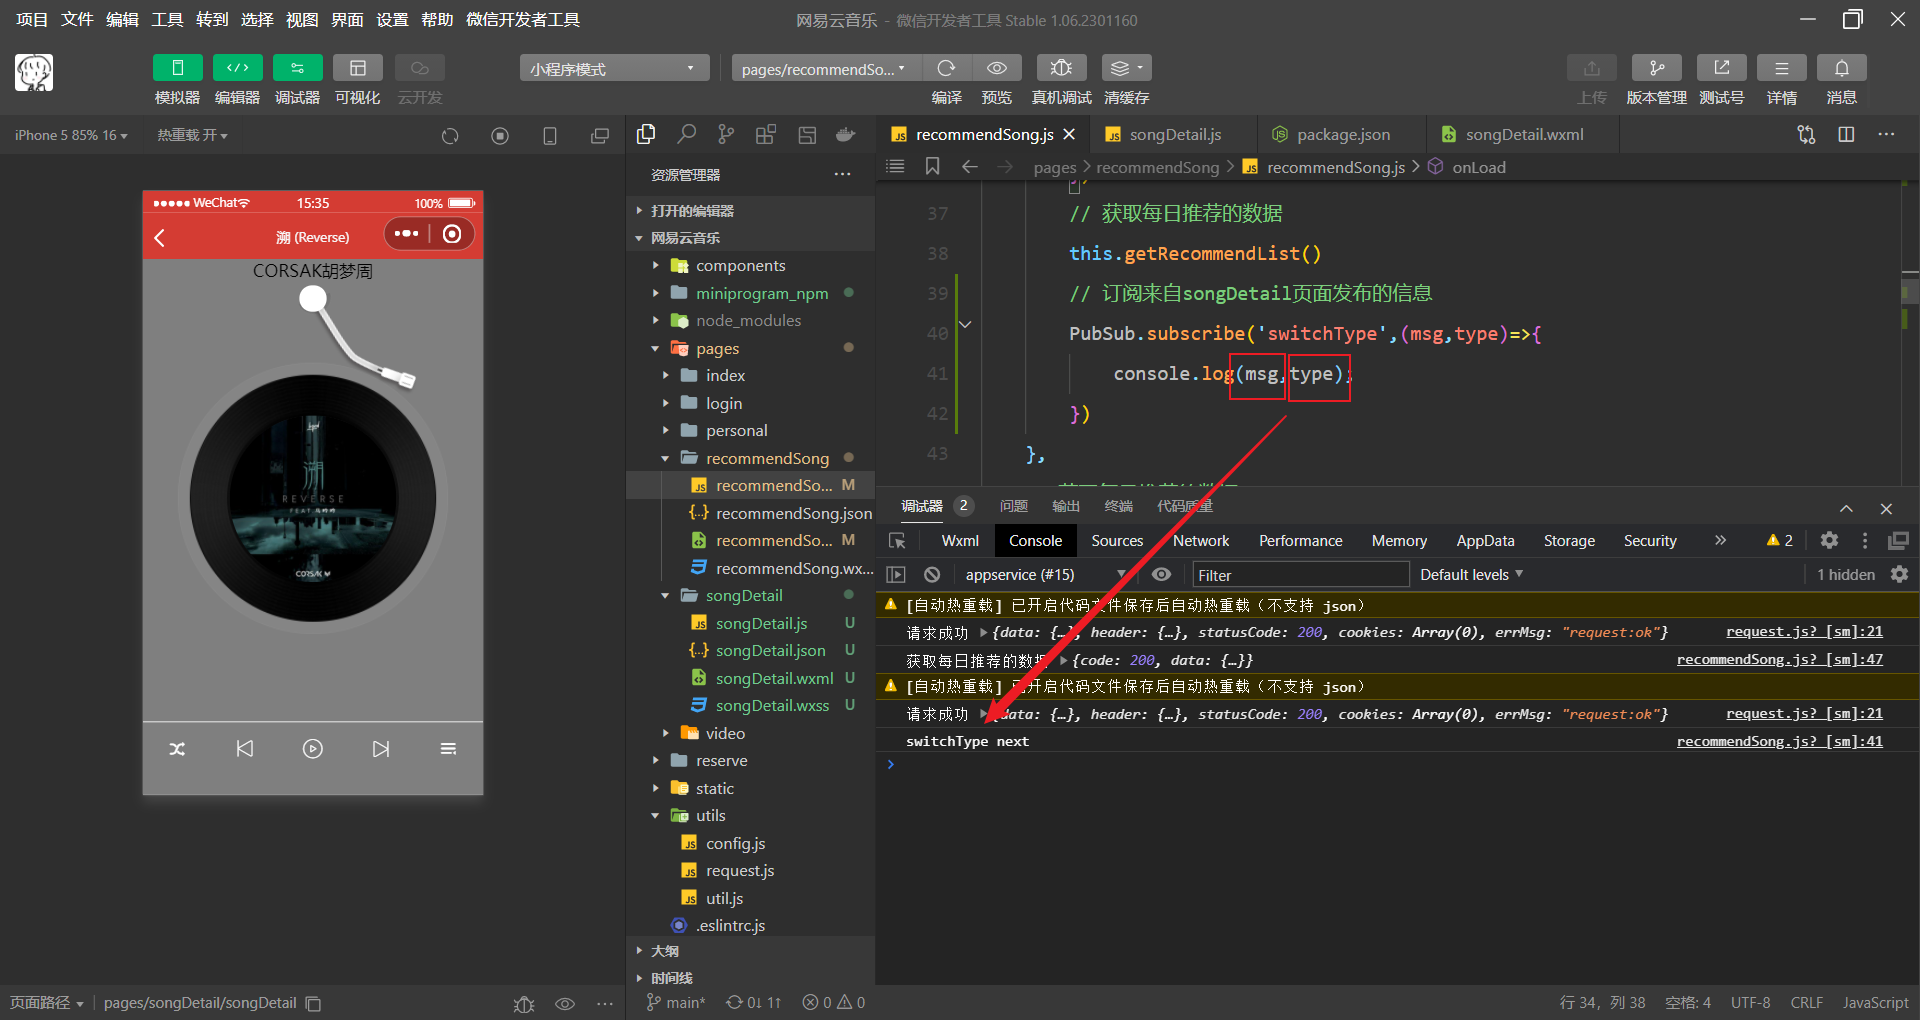Viewport: 1920px width, 1020px height.
Task: Play the song in simulator
Action: [x=313, y=749]
